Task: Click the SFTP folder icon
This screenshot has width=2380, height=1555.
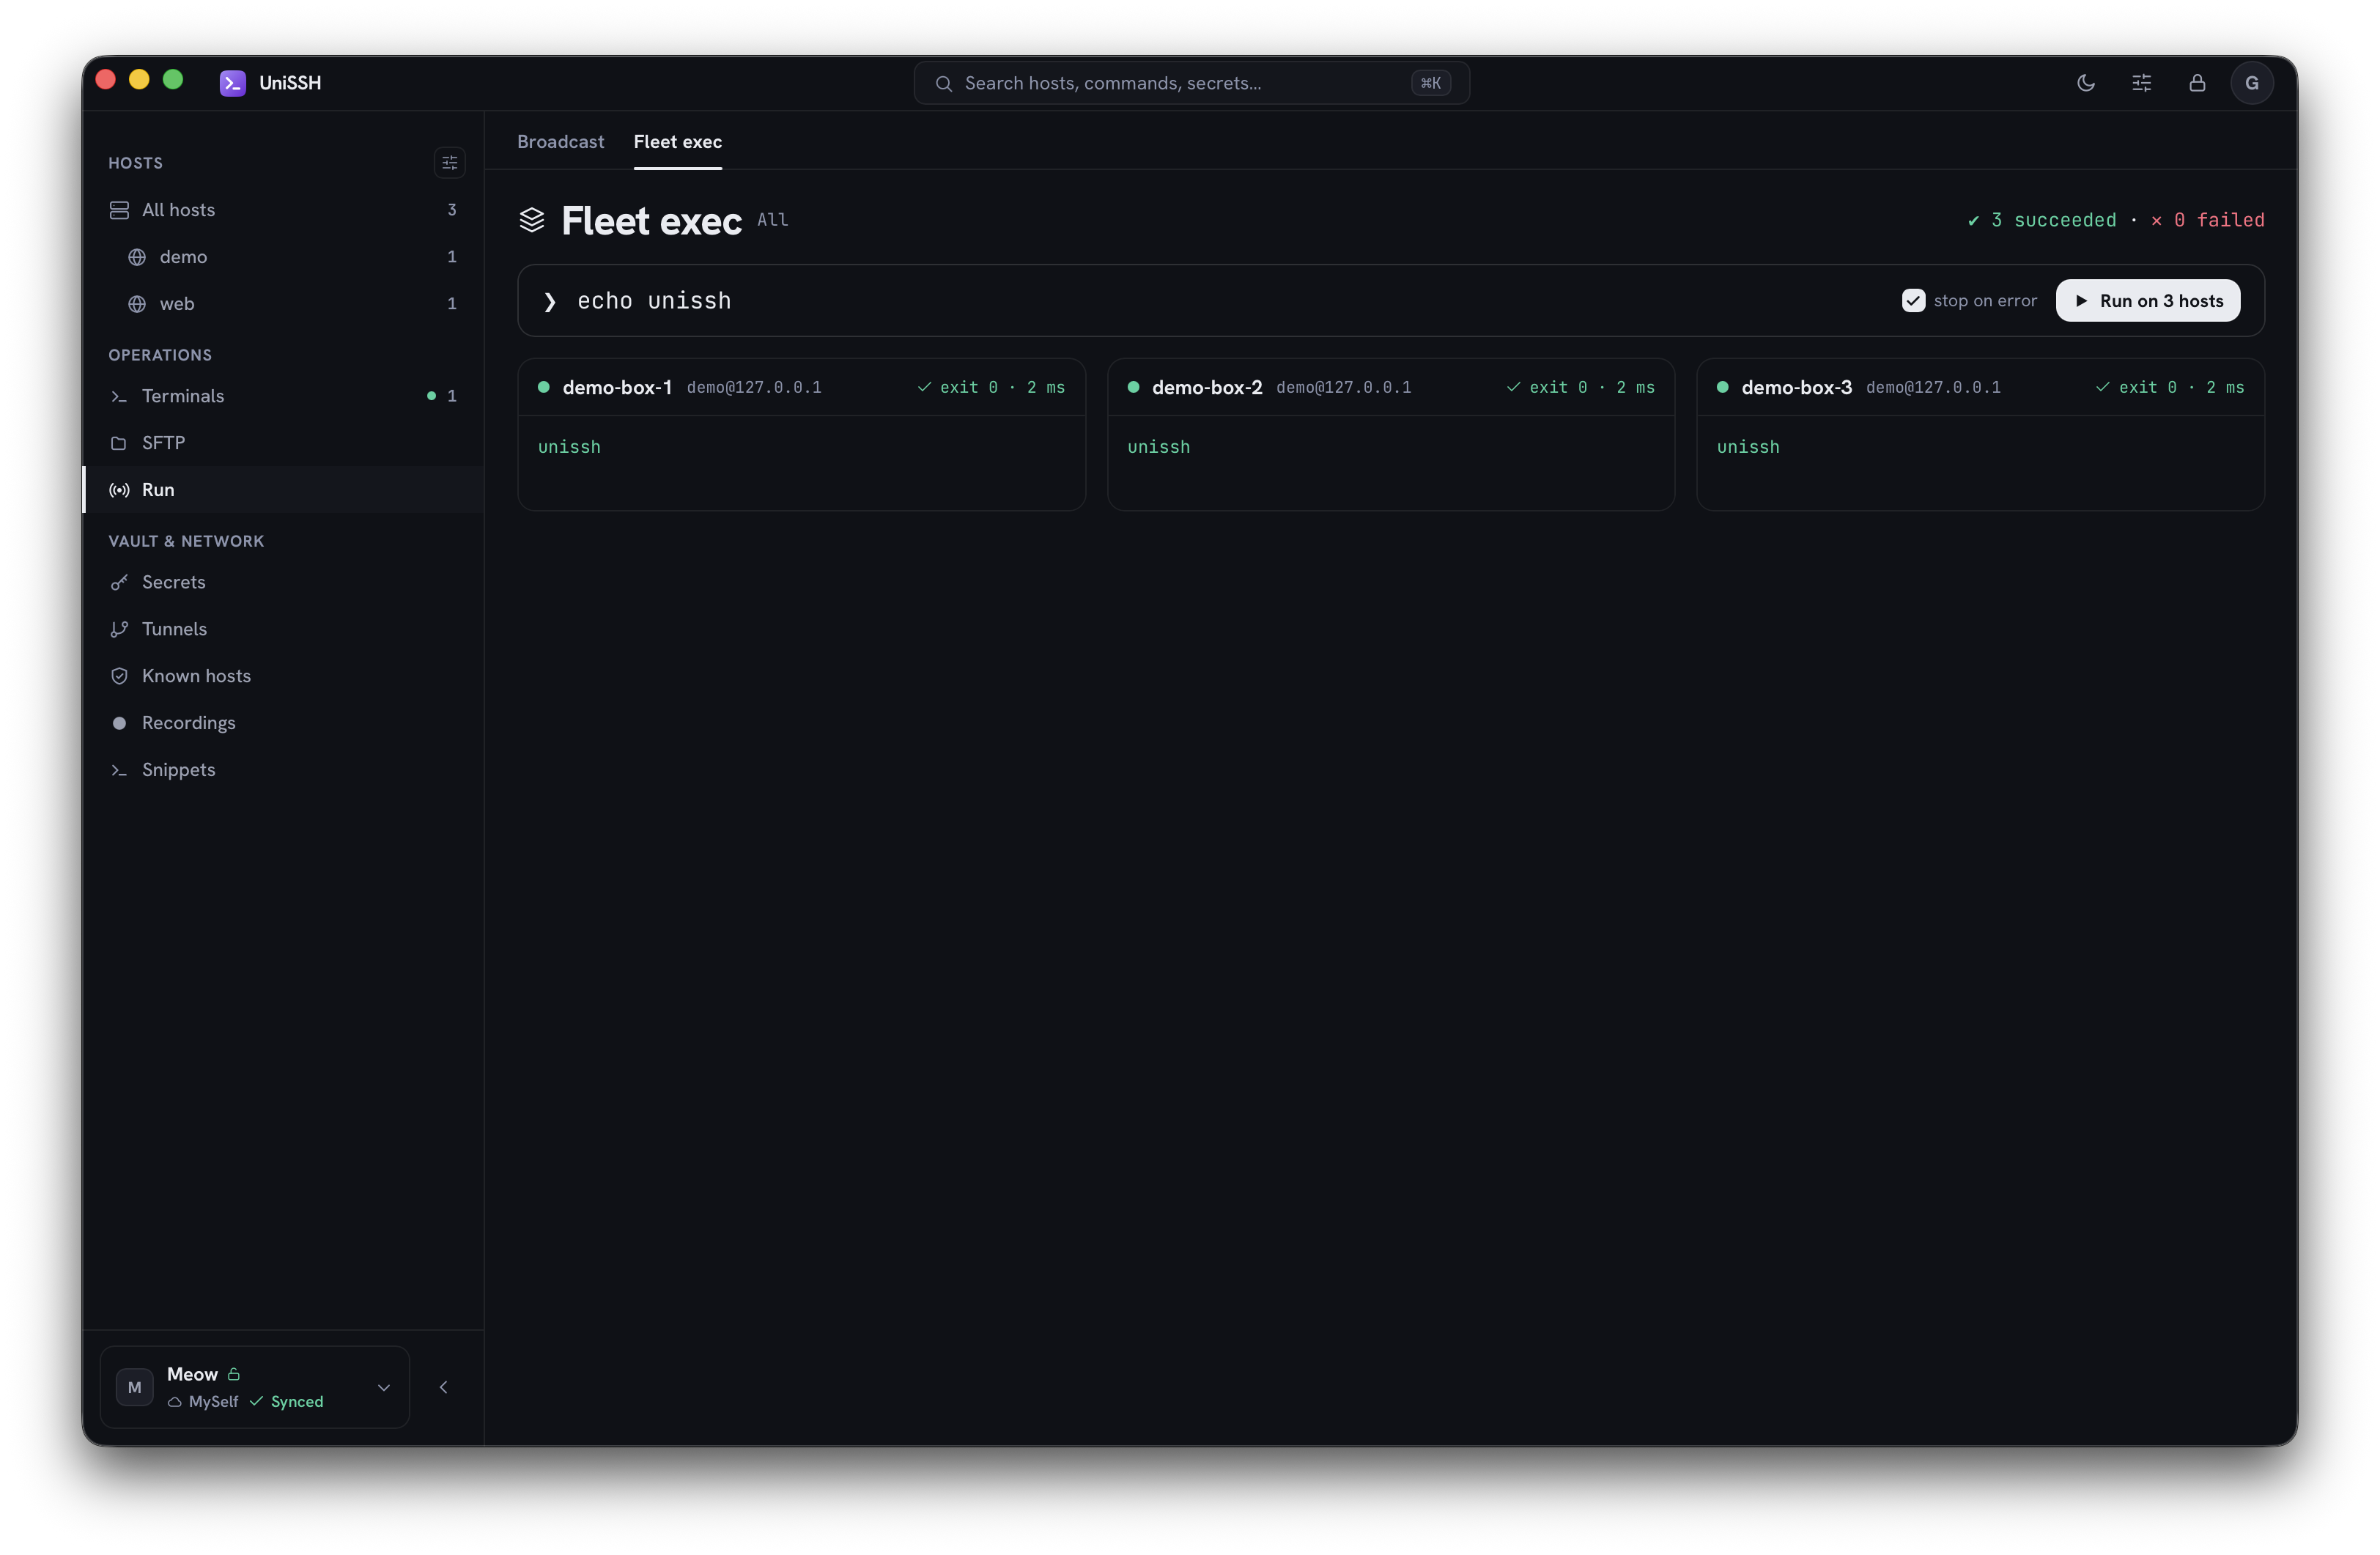Action: (x=119, y=443)
